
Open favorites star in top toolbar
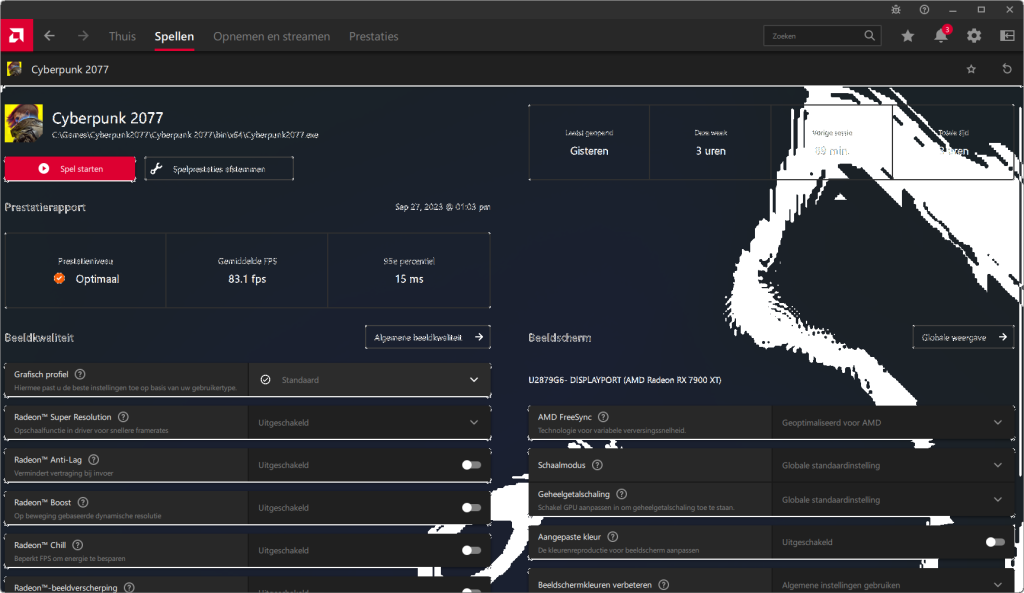coord(908,36)
